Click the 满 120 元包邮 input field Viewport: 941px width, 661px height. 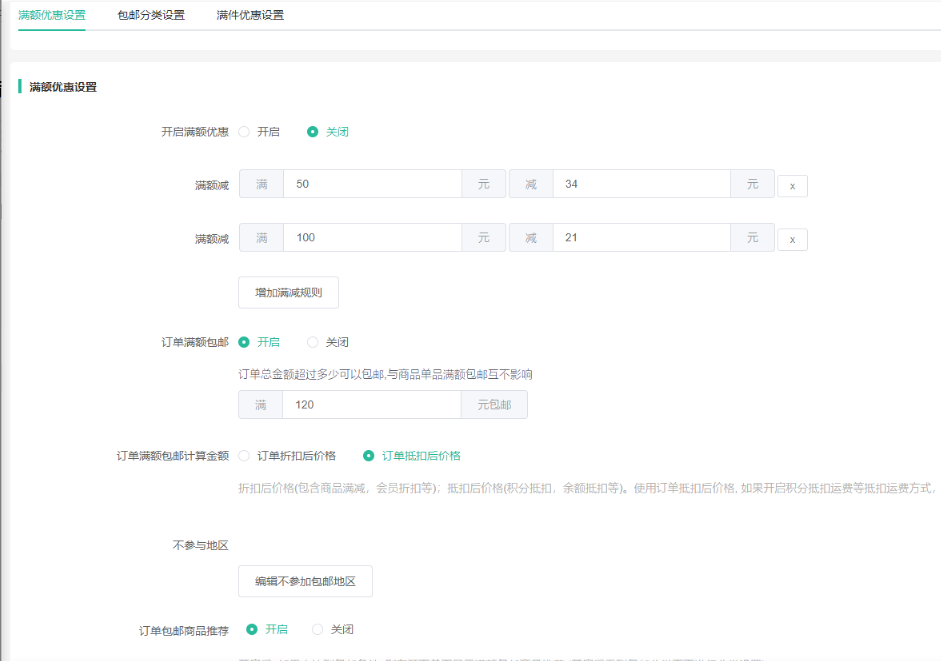(371, 405)
